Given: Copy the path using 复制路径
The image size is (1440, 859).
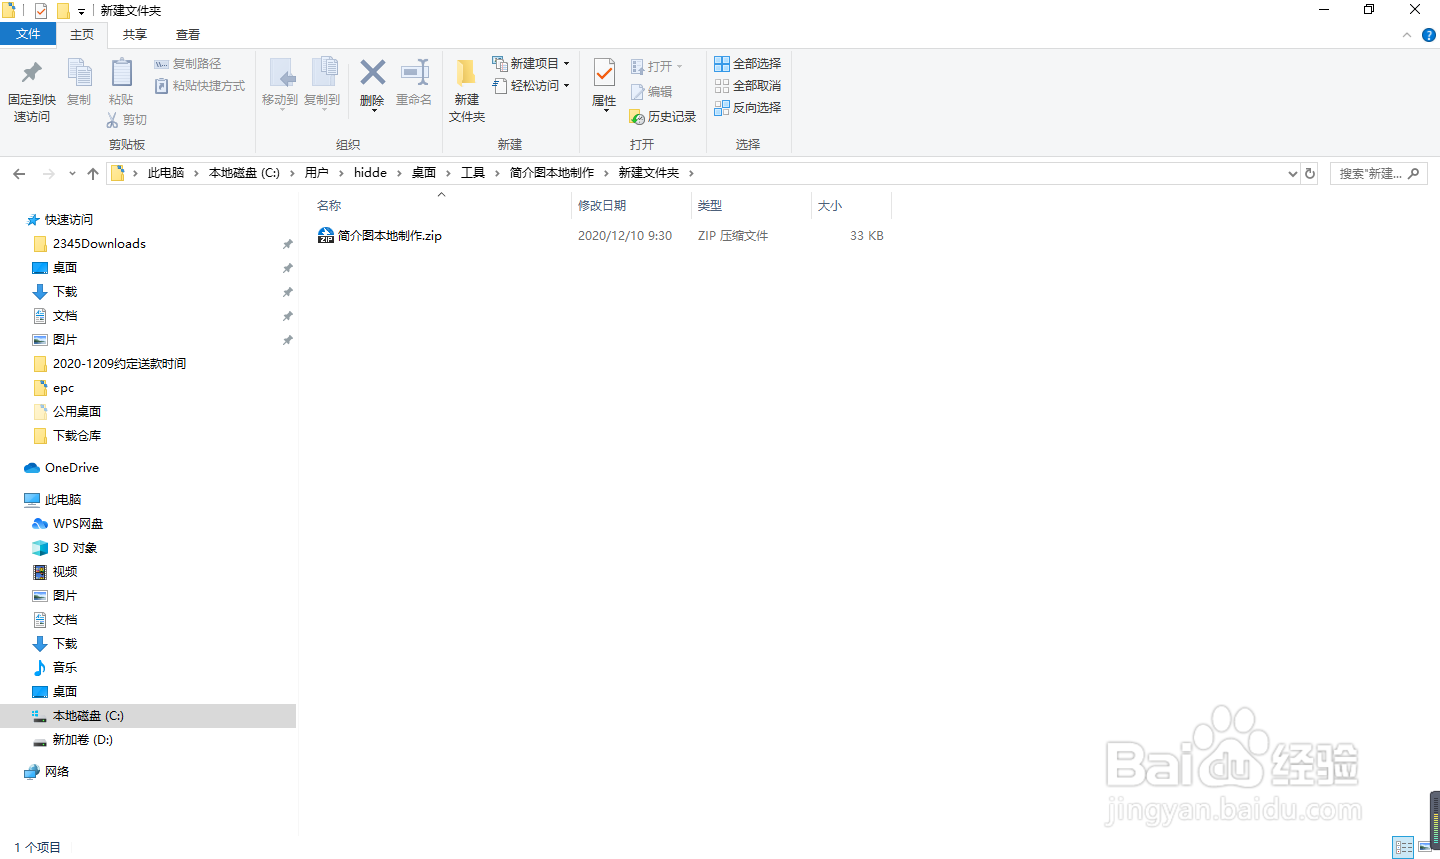Looking at the screenshot, I should pos(191,63).
